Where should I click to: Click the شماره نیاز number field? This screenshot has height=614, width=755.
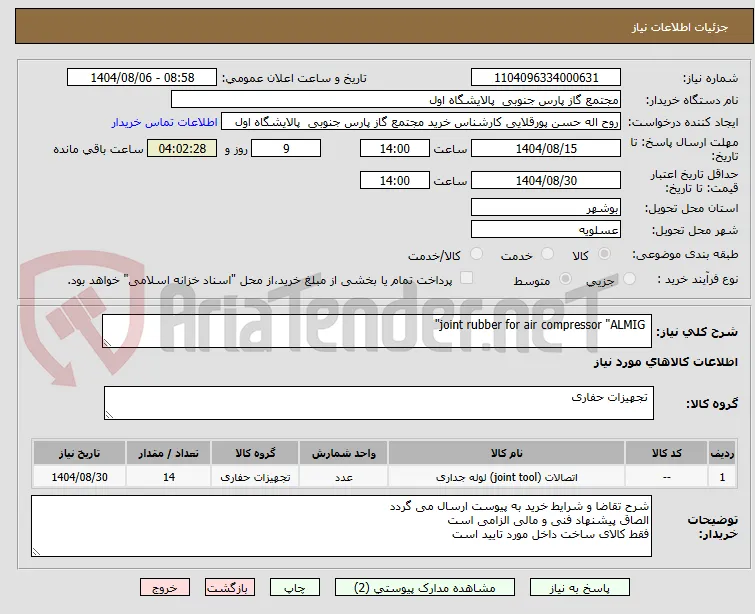click(546, 78)
